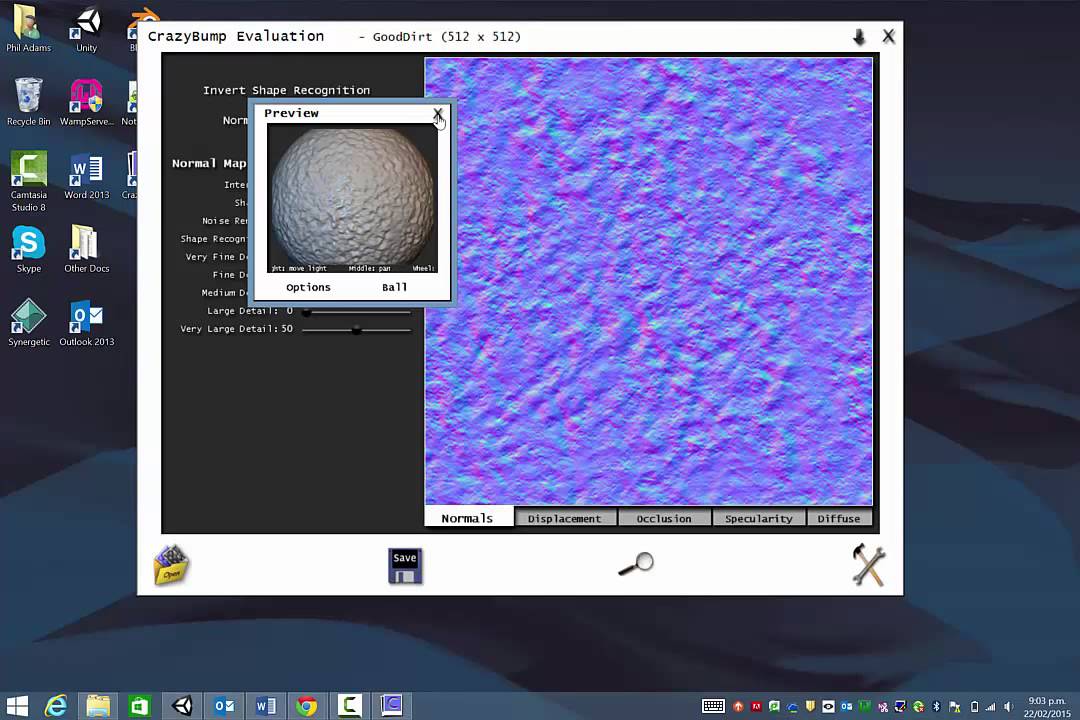Open Google Chrome from the taskbar
The image size is (1080, 720).
(307, 706)
